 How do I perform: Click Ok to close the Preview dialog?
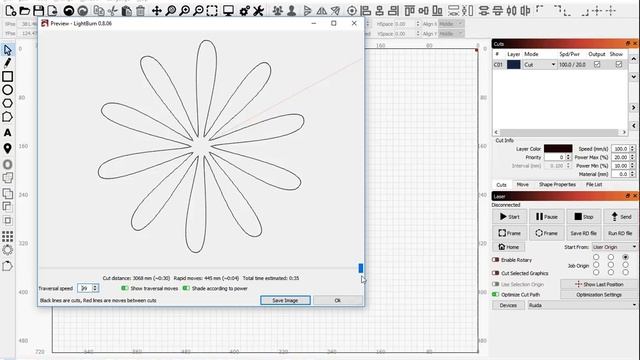pyautogui.click(x=338, y=300)
